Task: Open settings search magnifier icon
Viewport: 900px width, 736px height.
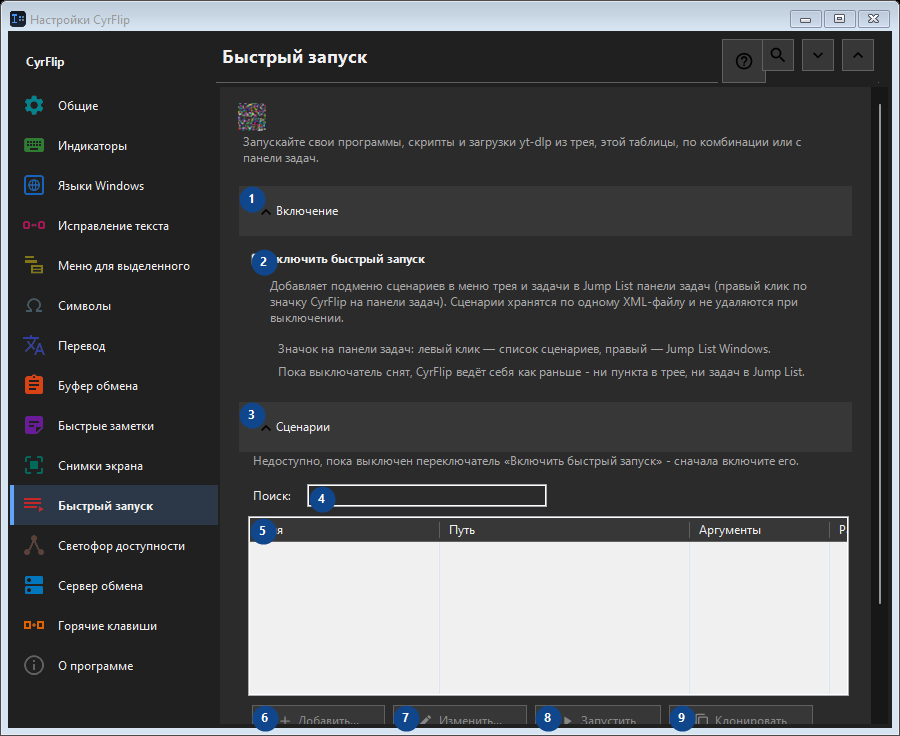Action: click(778, 55)
